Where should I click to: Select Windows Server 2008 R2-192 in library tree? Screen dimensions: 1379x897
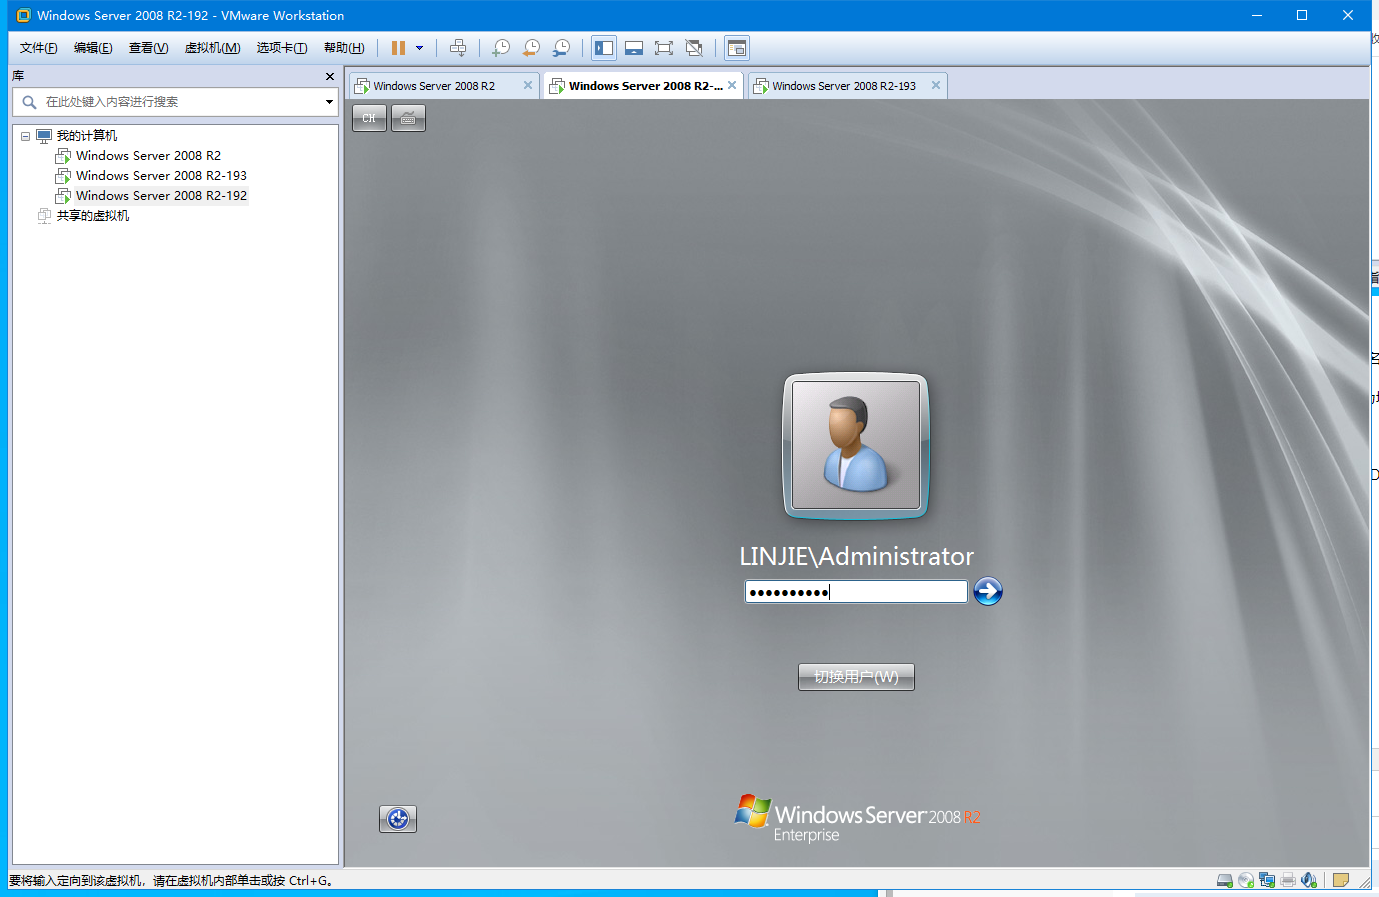(x=161, y=196)
